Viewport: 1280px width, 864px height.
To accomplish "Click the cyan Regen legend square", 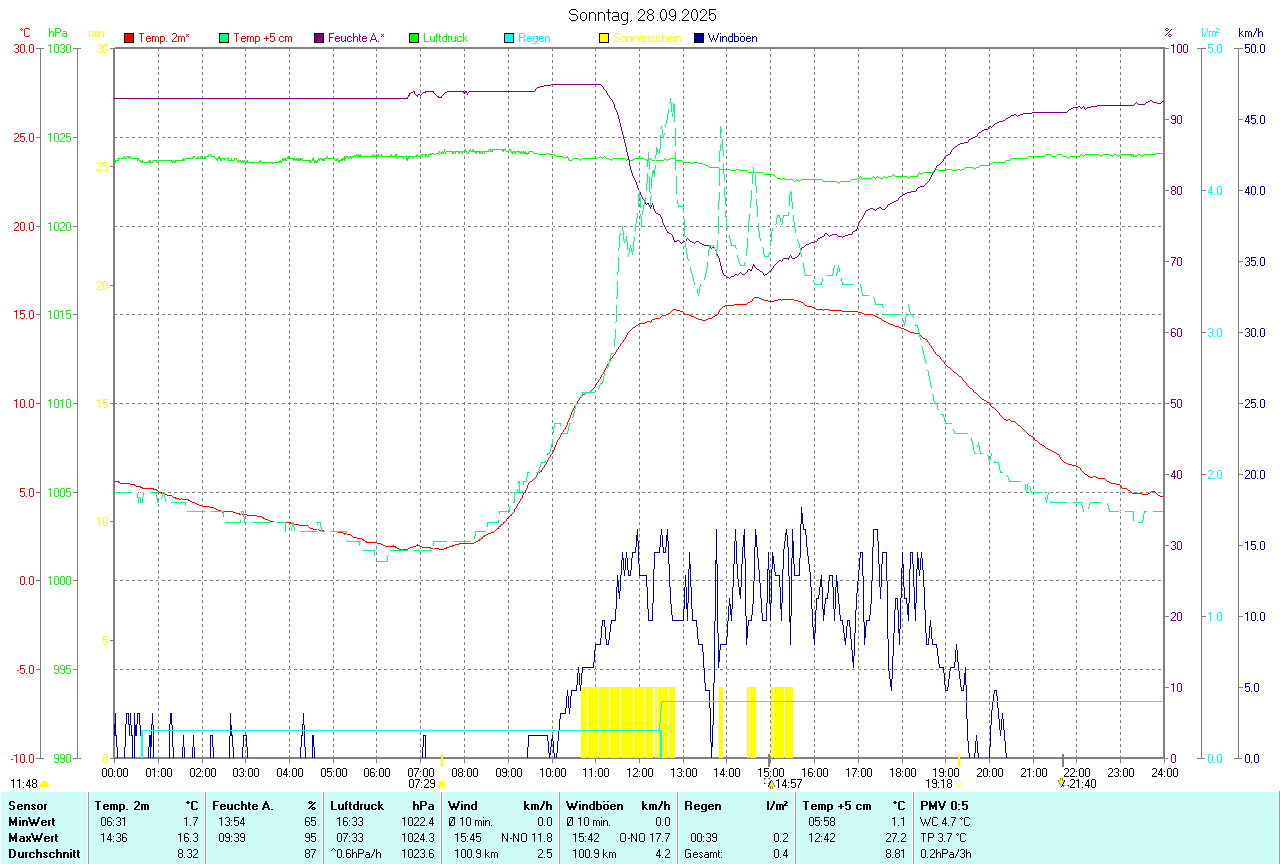I will click(x=509, y=38).
